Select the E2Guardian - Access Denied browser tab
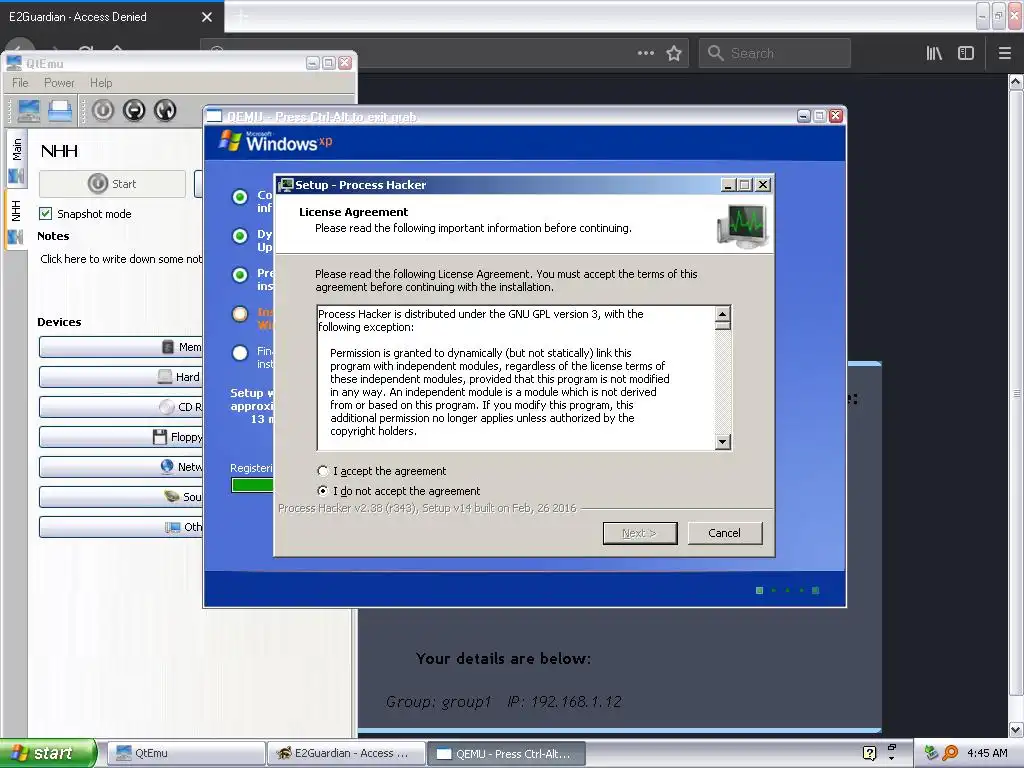This screenshot has height=768, width=1024. point(112,17)
